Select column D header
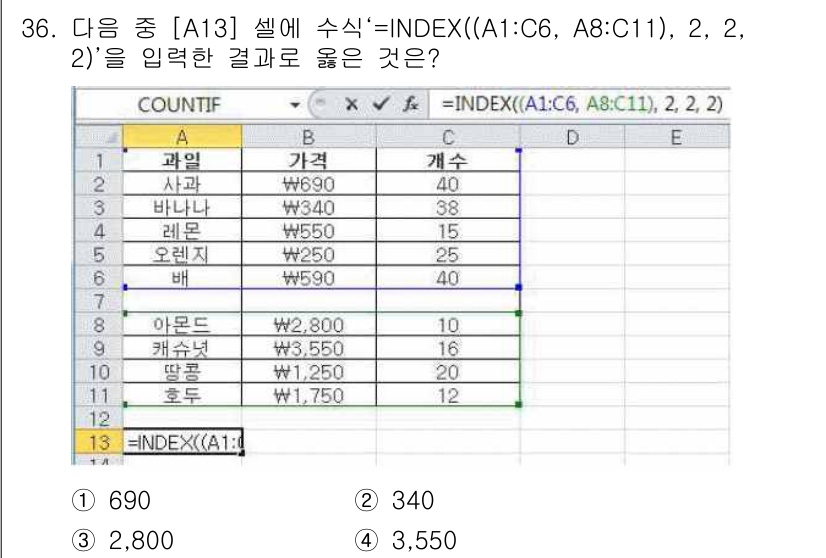This screenshot has width=826, height=558. pyautogui.click(x=572, y=137)
